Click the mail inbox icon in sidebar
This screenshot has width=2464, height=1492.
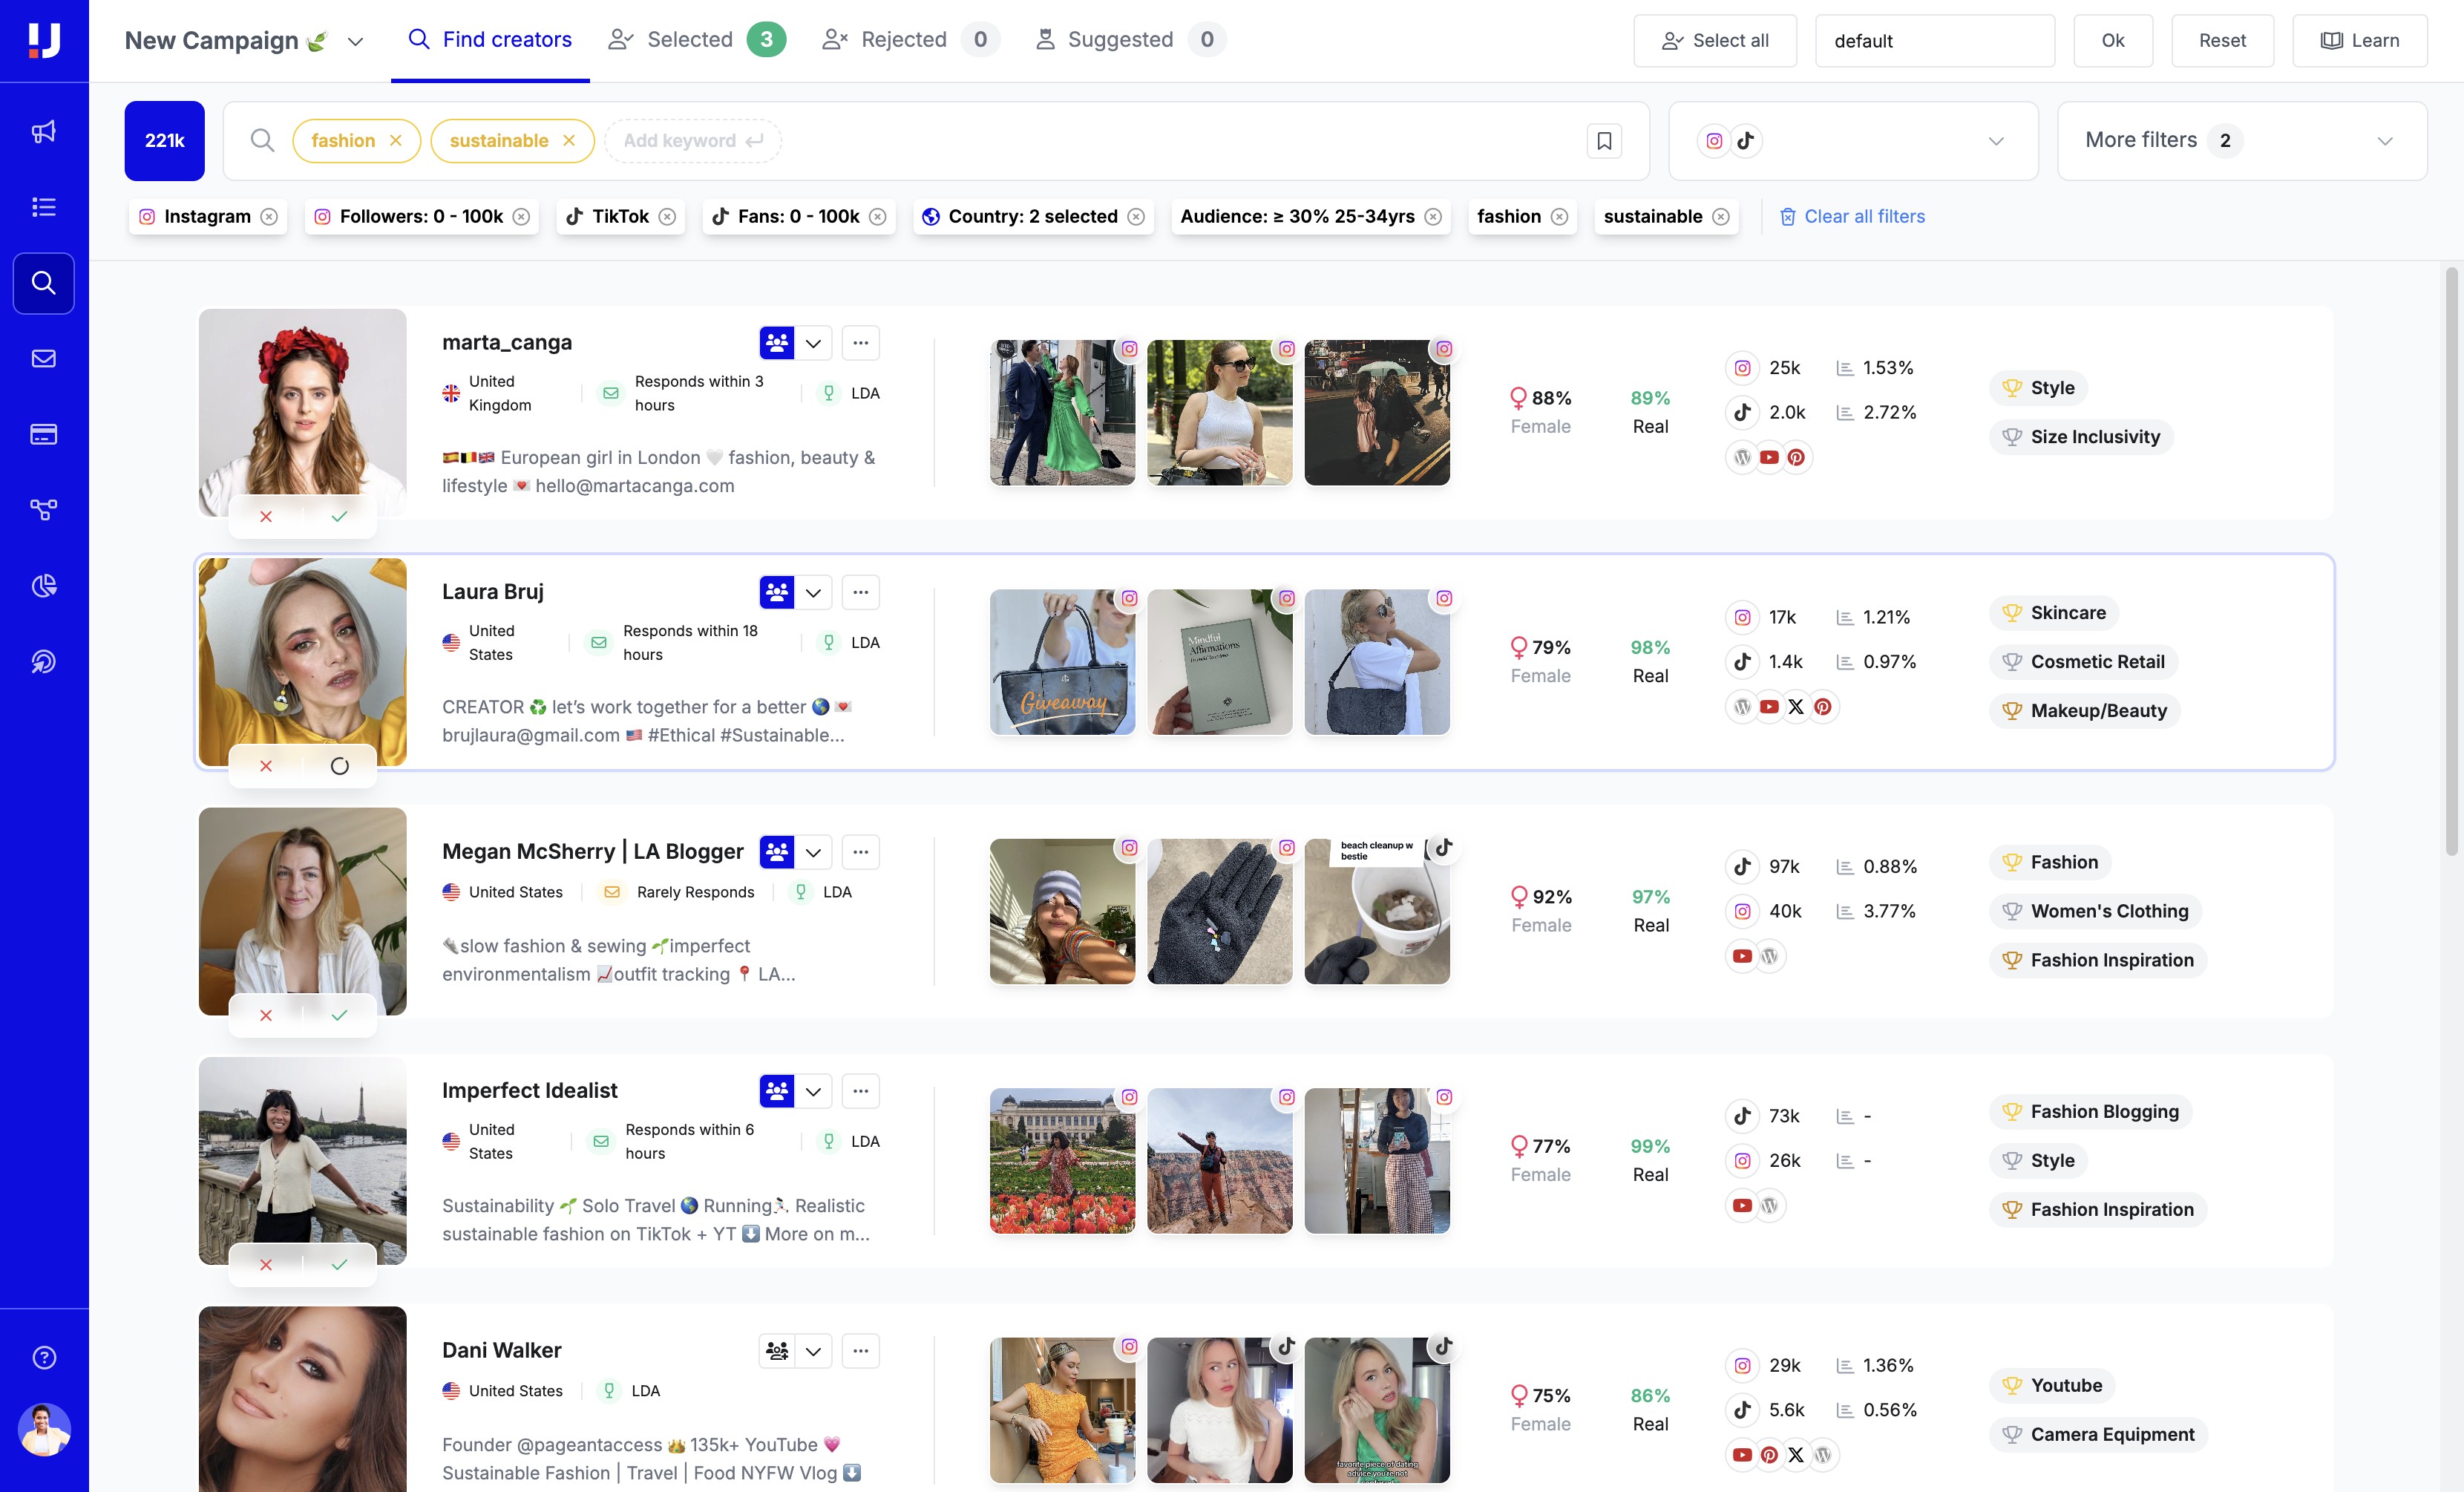click(44, 358)
